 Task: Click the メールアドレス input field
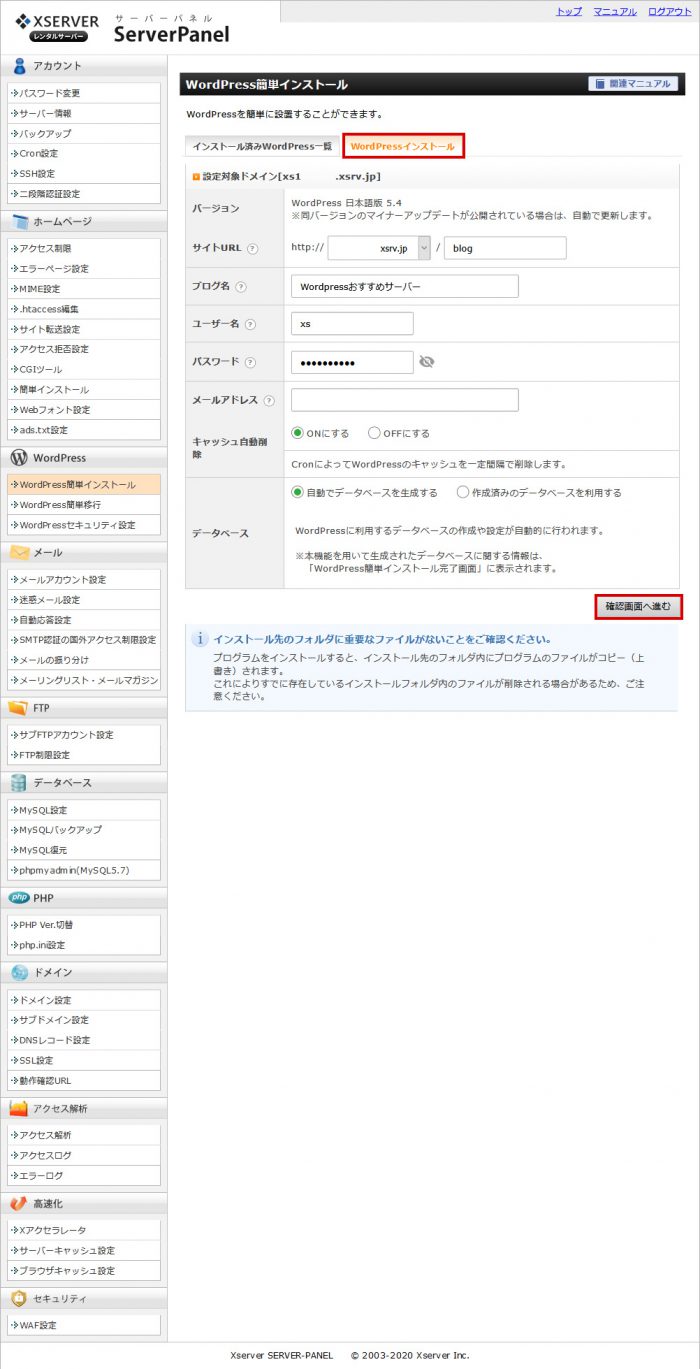point(405,400)
